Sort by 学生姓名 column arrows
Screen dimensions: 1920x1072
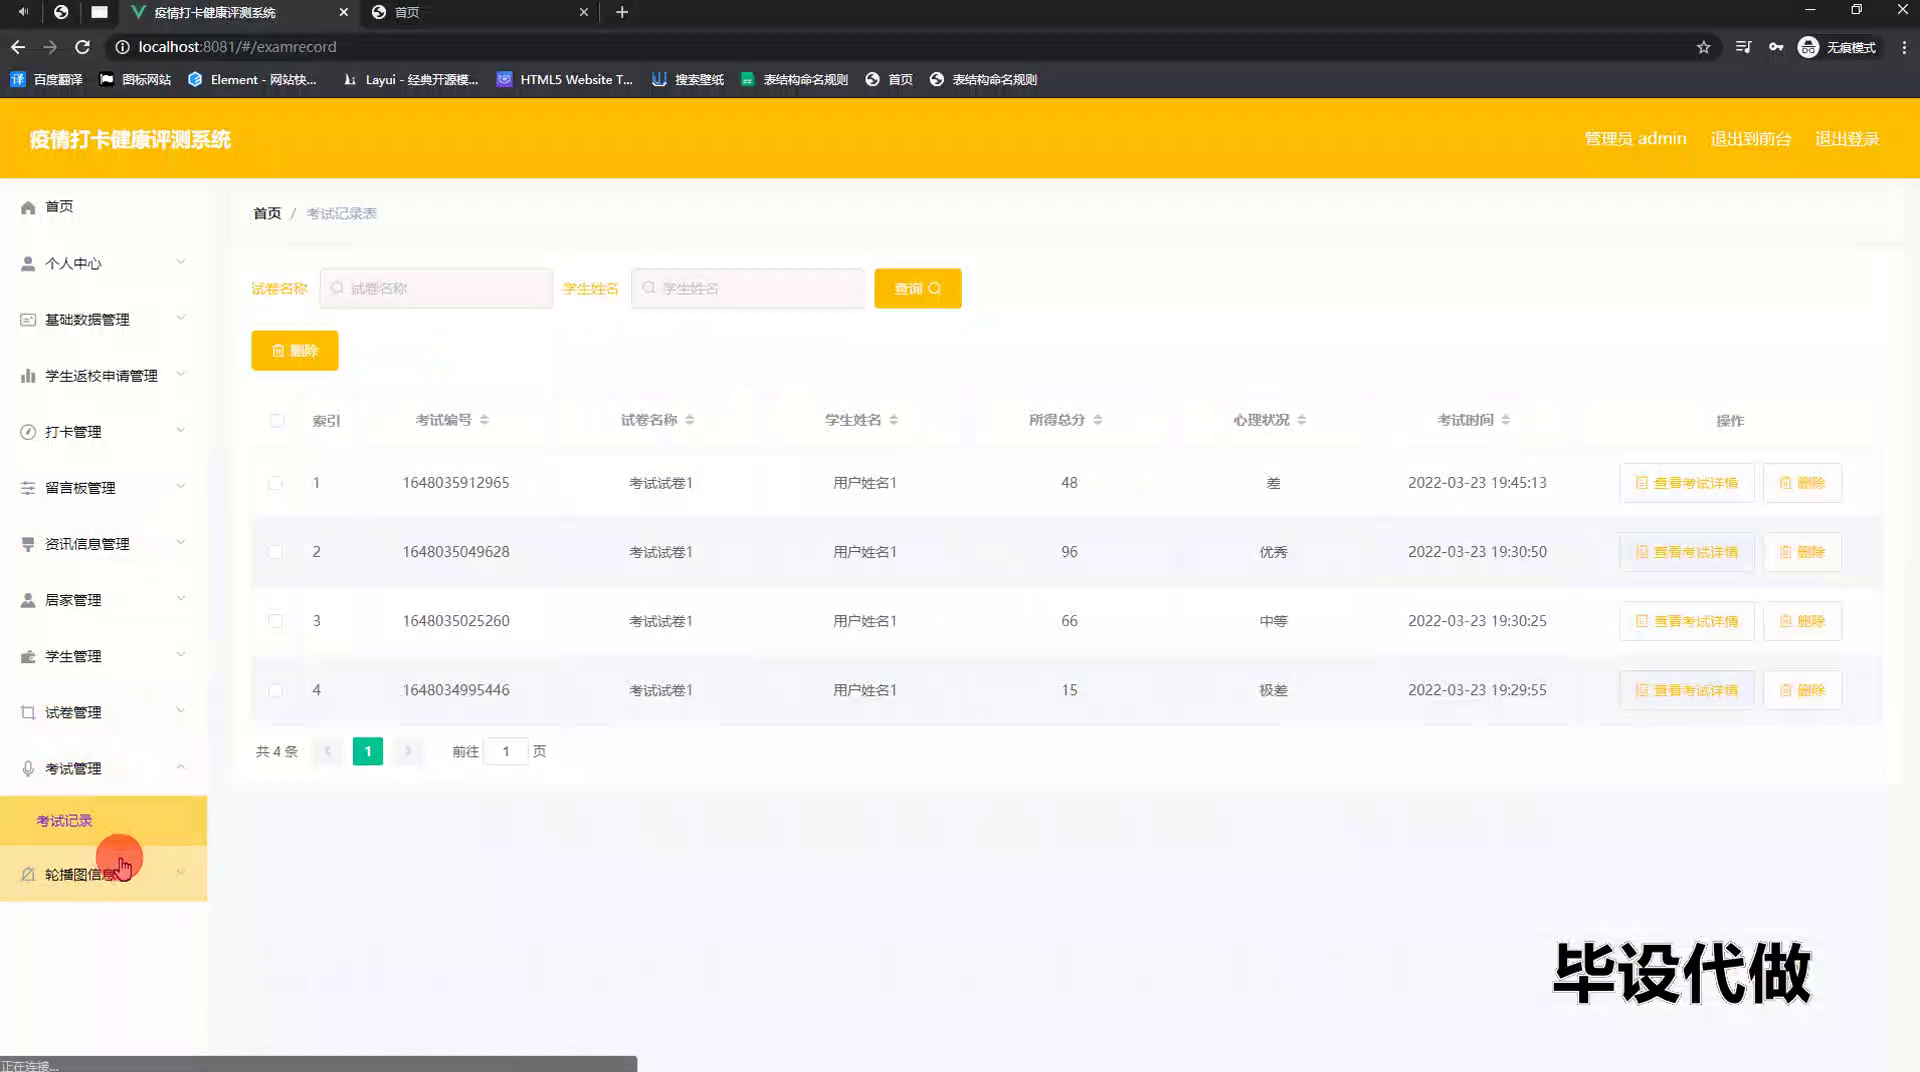pos(894,420)
